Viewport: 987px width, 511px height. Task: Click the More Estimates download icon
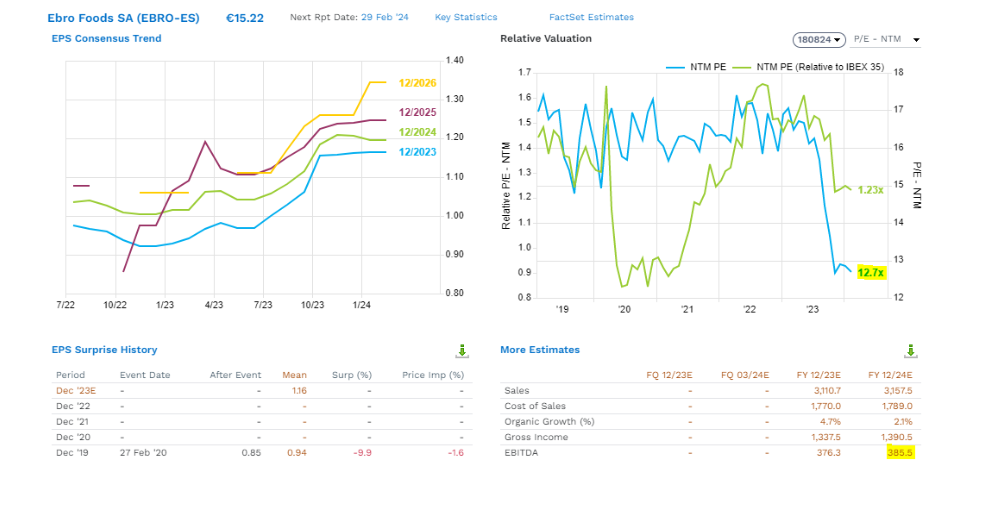click(909, 350)
